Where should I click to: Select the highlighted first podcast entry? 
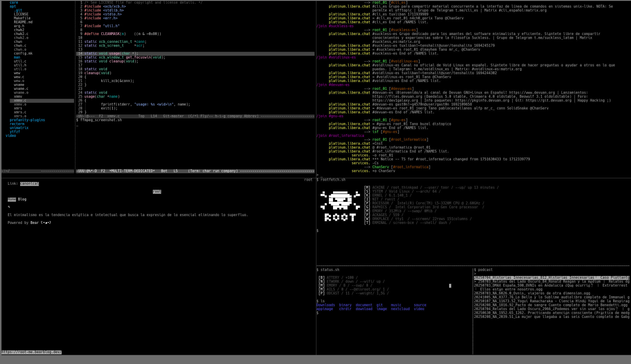(x=551, y=278)
